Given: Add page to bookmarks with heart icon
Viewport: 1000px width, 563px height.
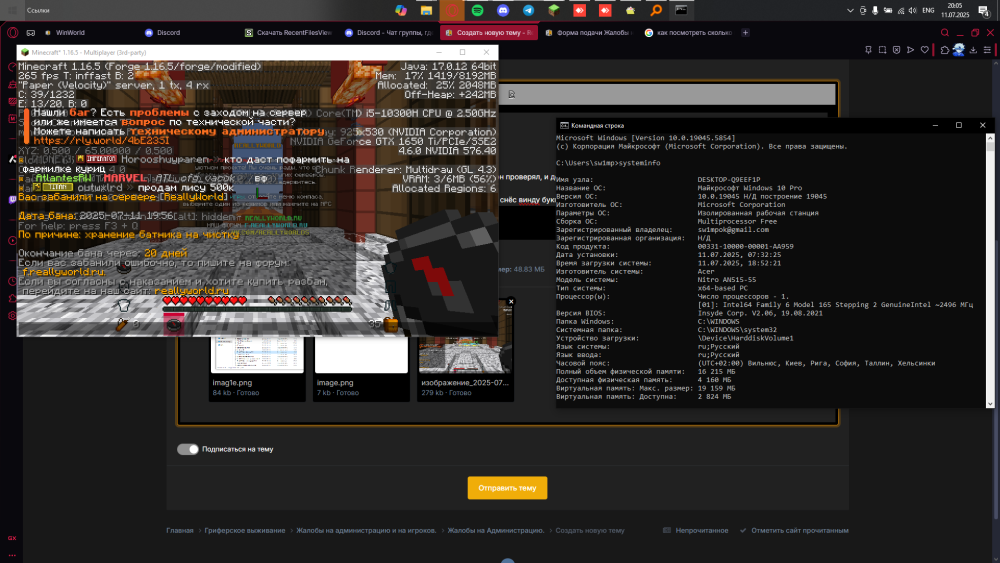Looking at the screenshot, I should (x=925, y=50).
